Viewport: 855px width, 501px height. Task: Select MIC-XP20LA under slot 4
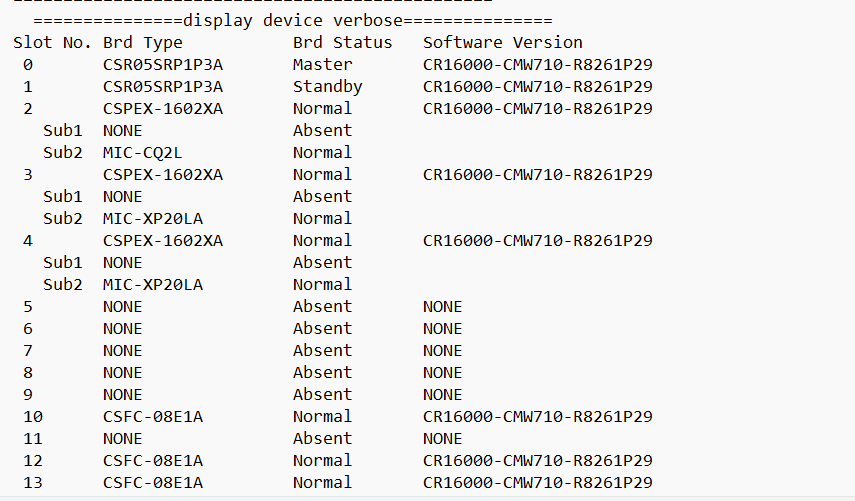tap(152, 284)
